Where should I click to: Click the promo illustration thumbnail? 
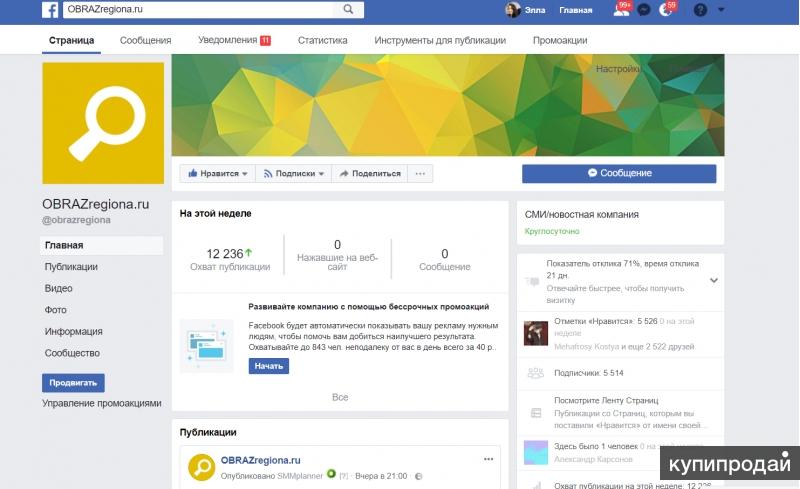point(207,346)
